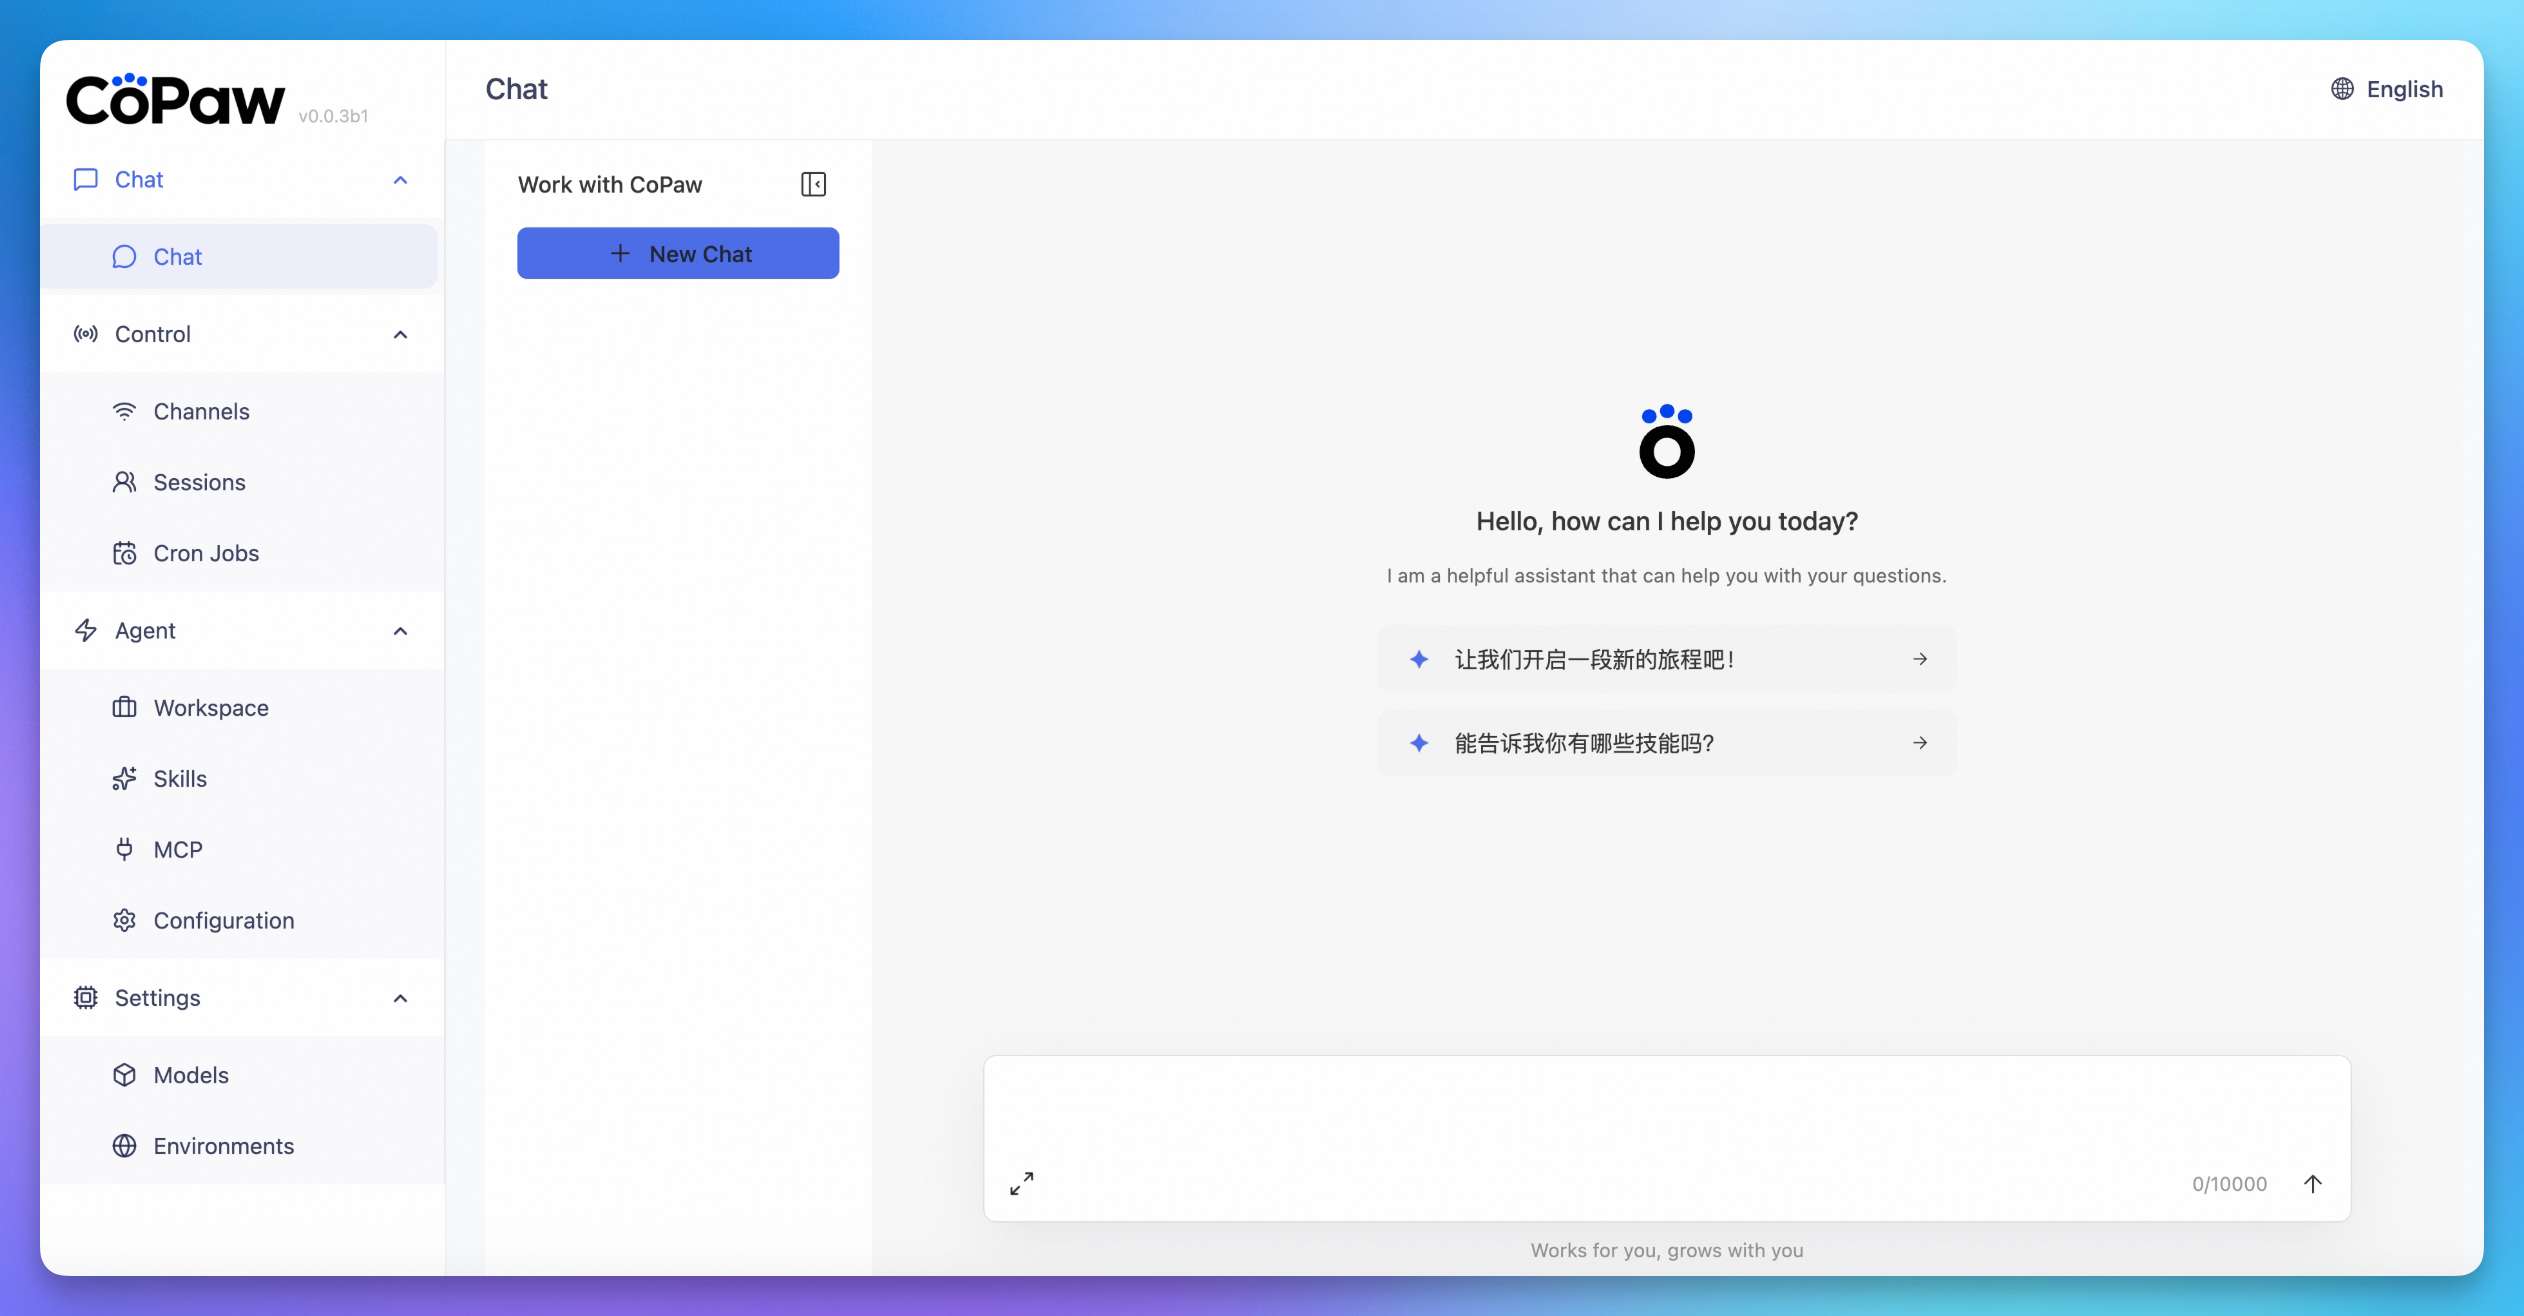Screen dimensions: 2524x1316
Task: Open Environments via the globe icon
Action: click(x=124, y=1146)
